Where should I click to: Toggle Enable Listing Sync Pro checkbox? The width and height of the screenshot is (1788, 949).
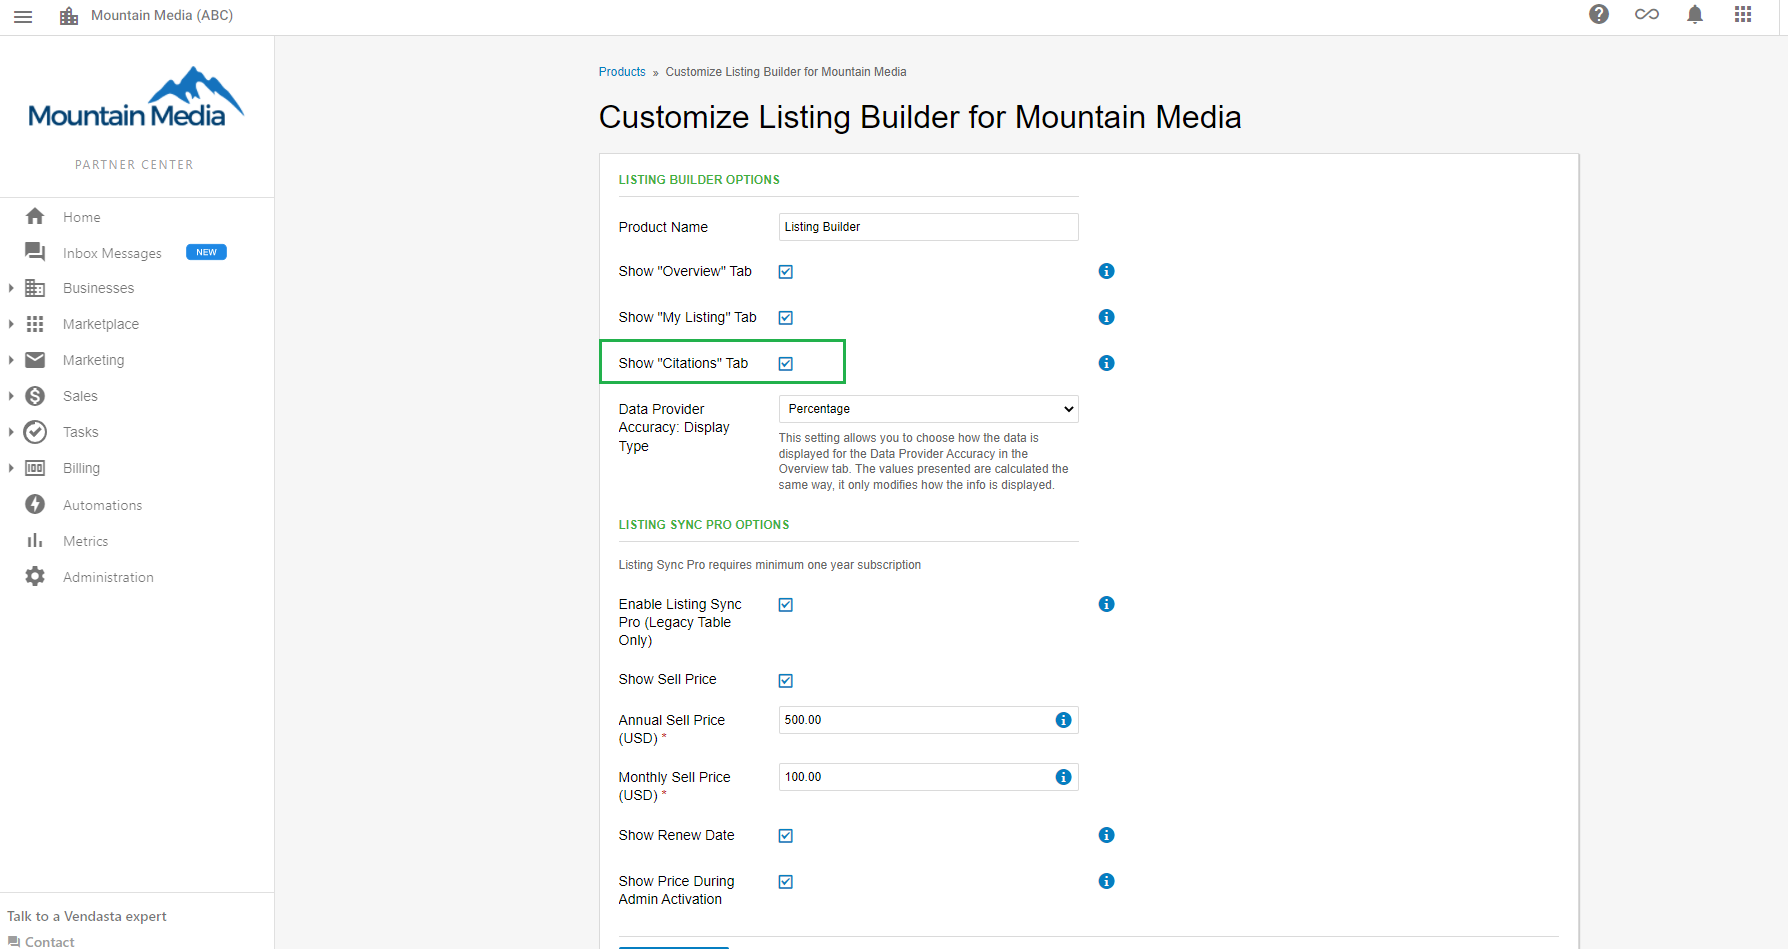point(786,605)
